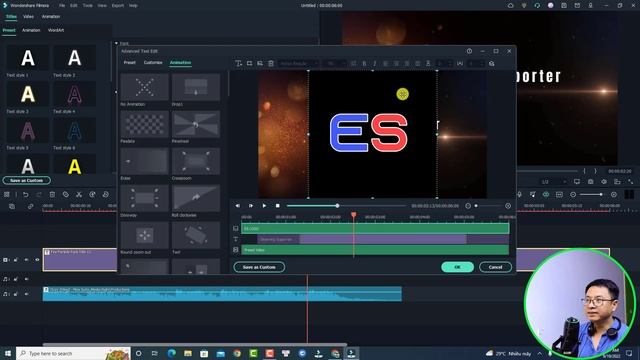Open the font family dropdown
The image size is (640, 360).
(x=298, y=64)
